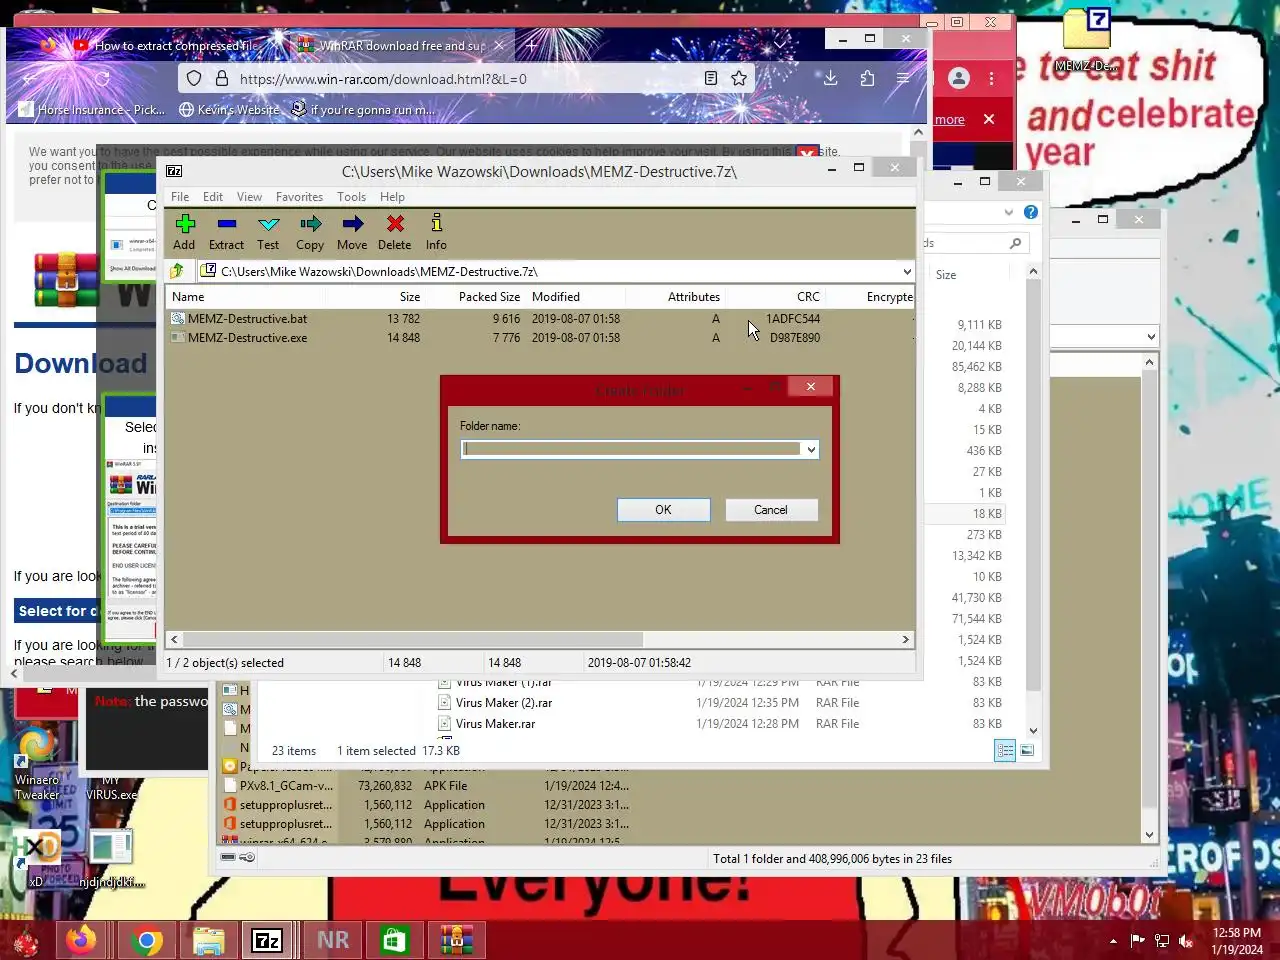Click the Chrome profile avatar icon

(x=959, y=78)
